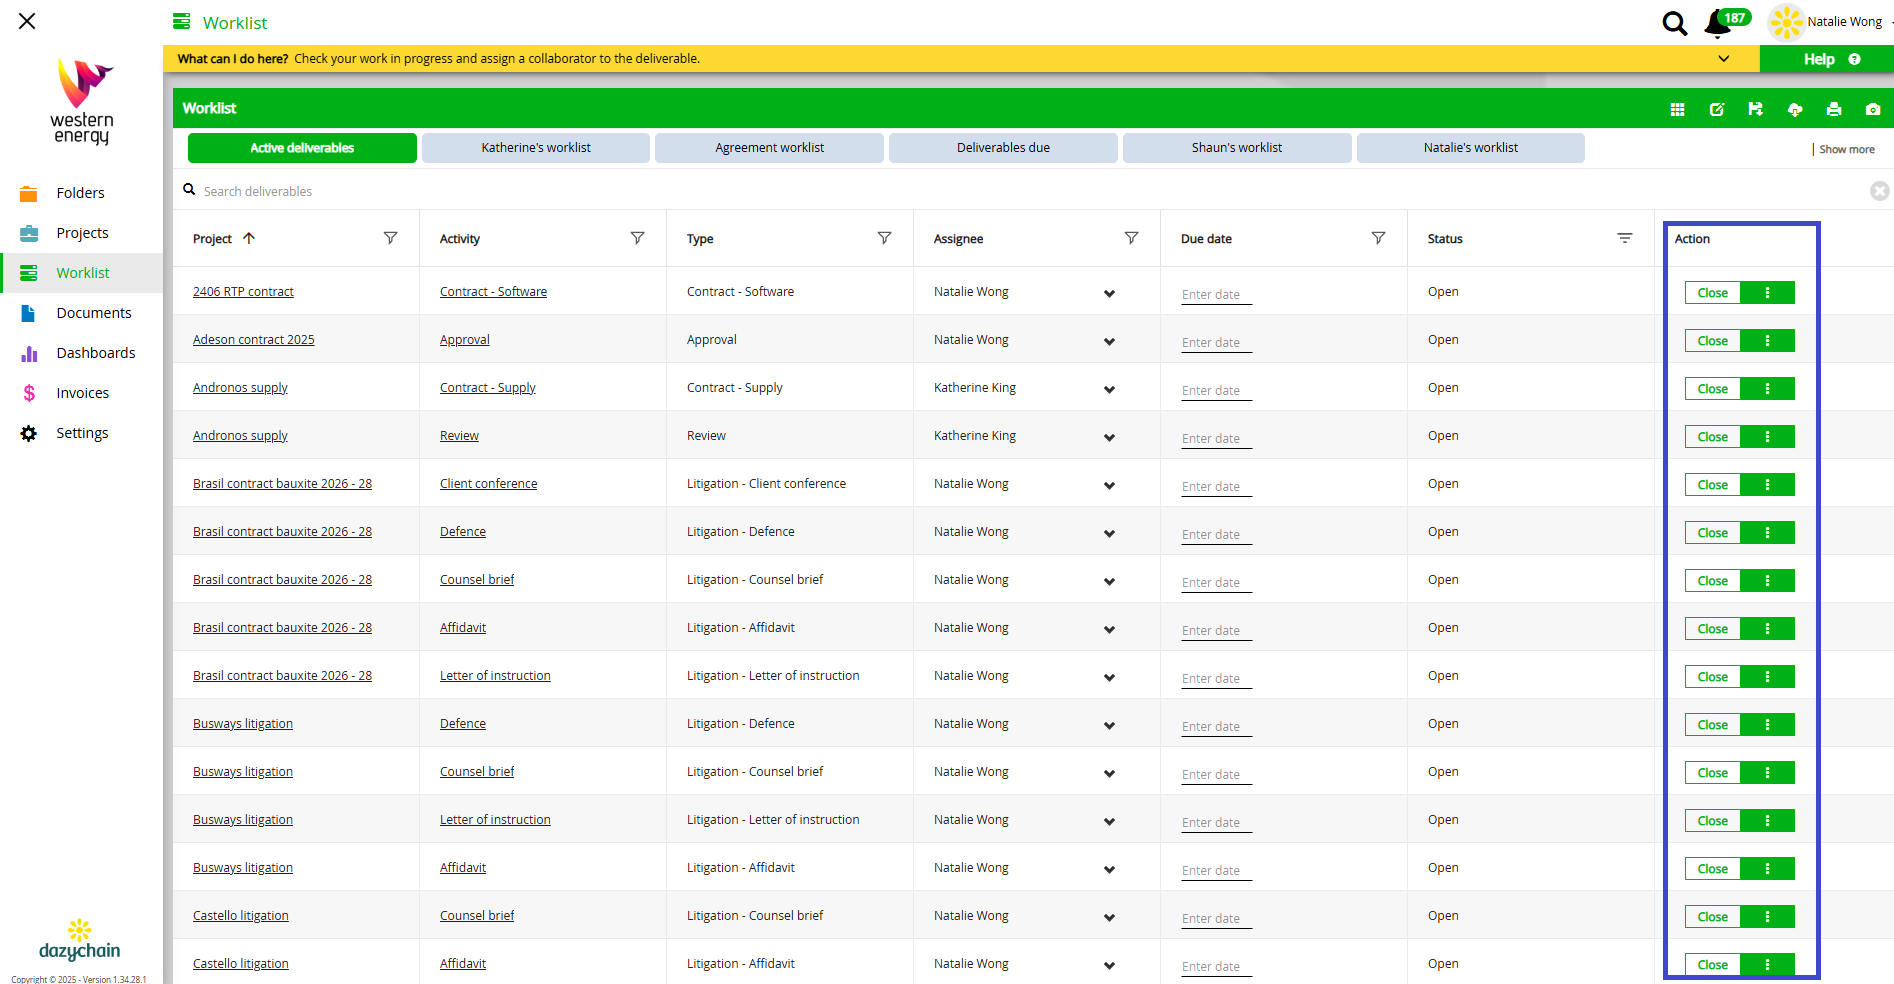Switch to Agreement worklist tab
Image resolution: width=1894 pixels, height=984 pixels.
coord(770,148)
